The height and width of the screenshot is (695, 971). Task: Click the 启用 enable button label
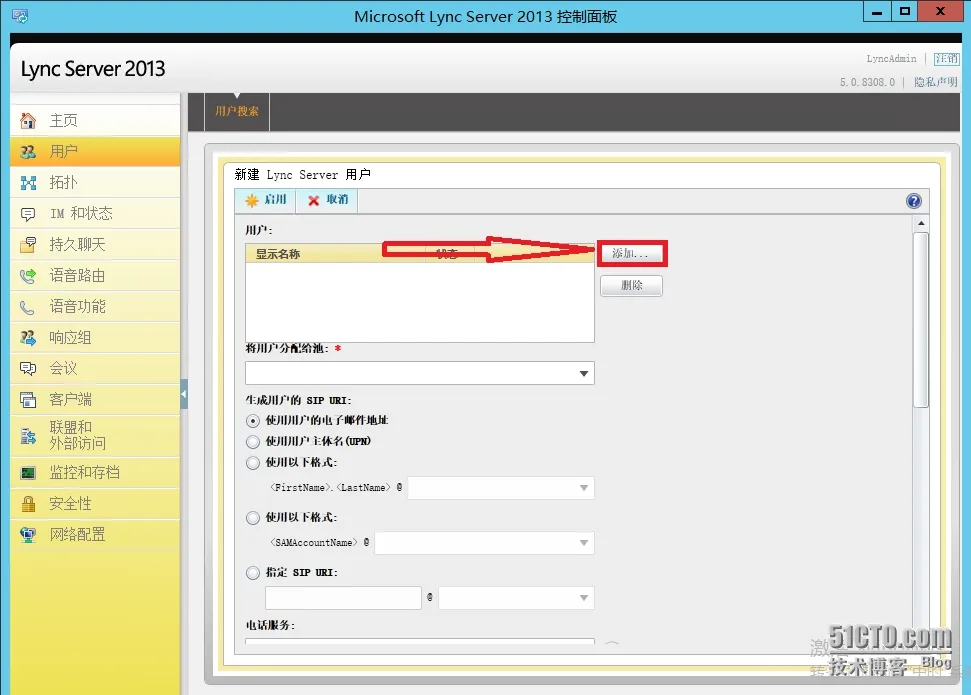pyautogui.click(x=276, y=199)
